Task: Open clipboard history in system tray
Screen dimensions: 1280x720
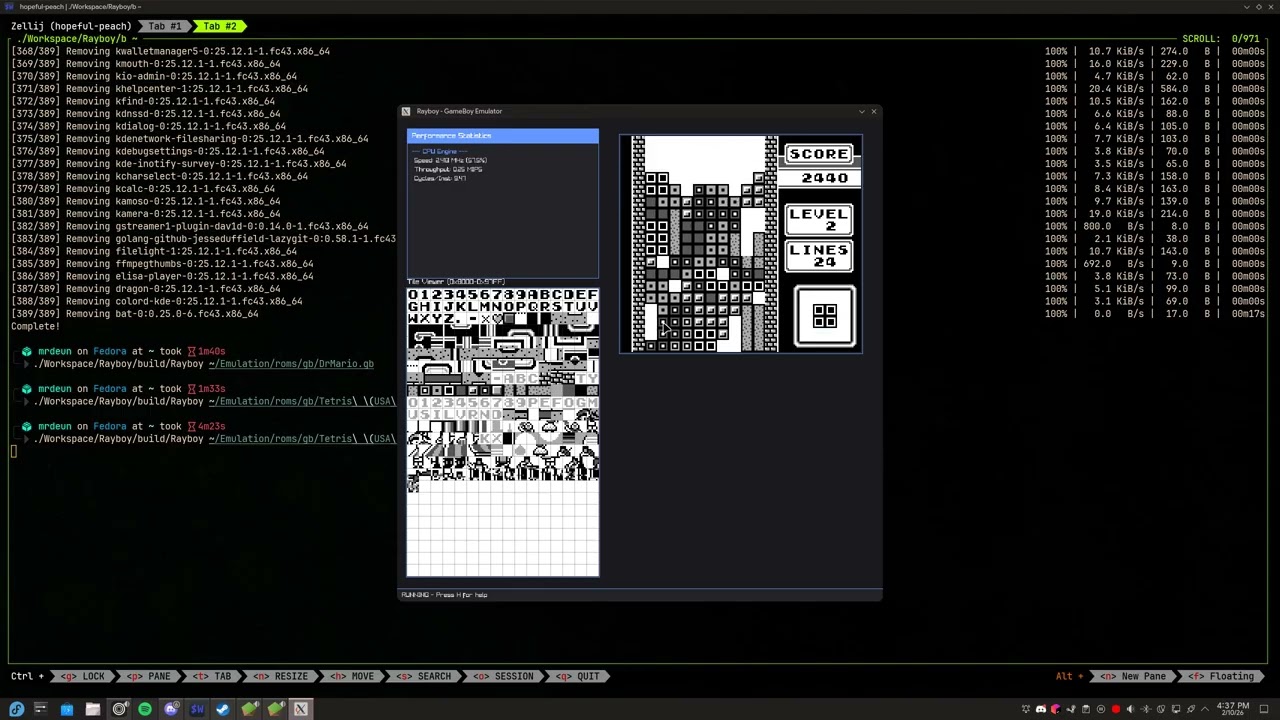Action: tap(1086, 709)
